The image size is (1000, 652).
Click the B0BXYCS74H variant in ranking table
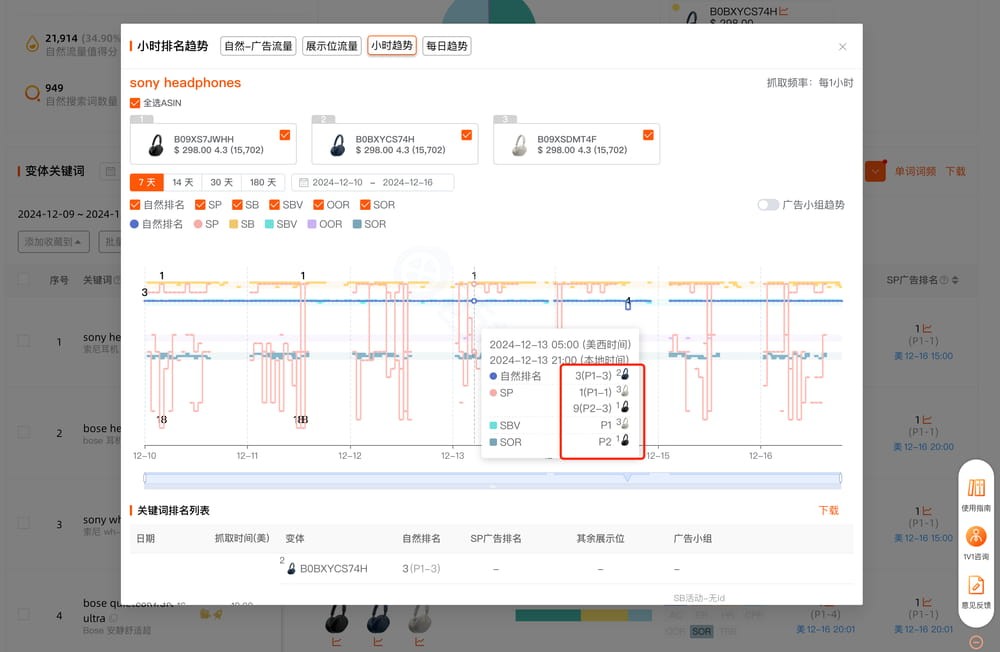(334, 568)
